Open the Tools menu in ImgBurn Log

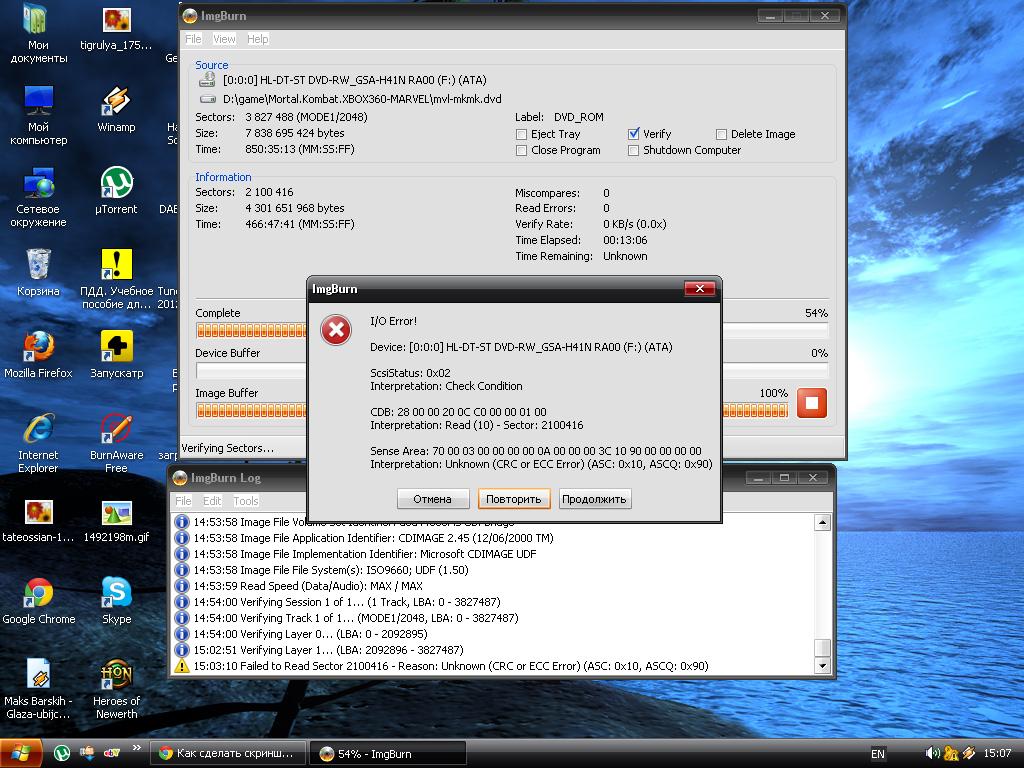click(246, 501)
